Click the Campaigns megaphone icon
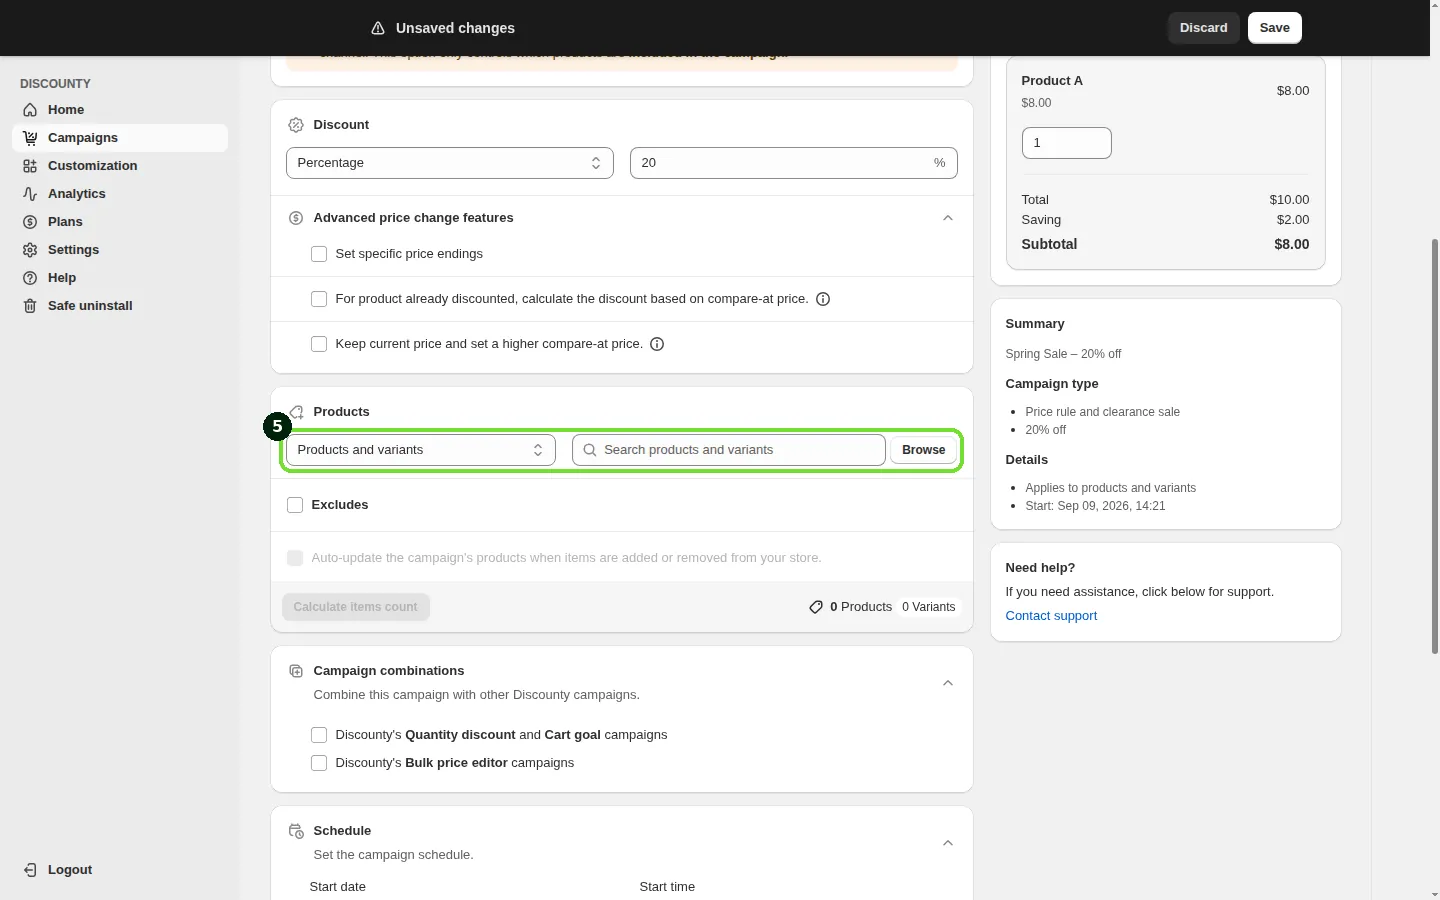 click(x=30, y=138)
